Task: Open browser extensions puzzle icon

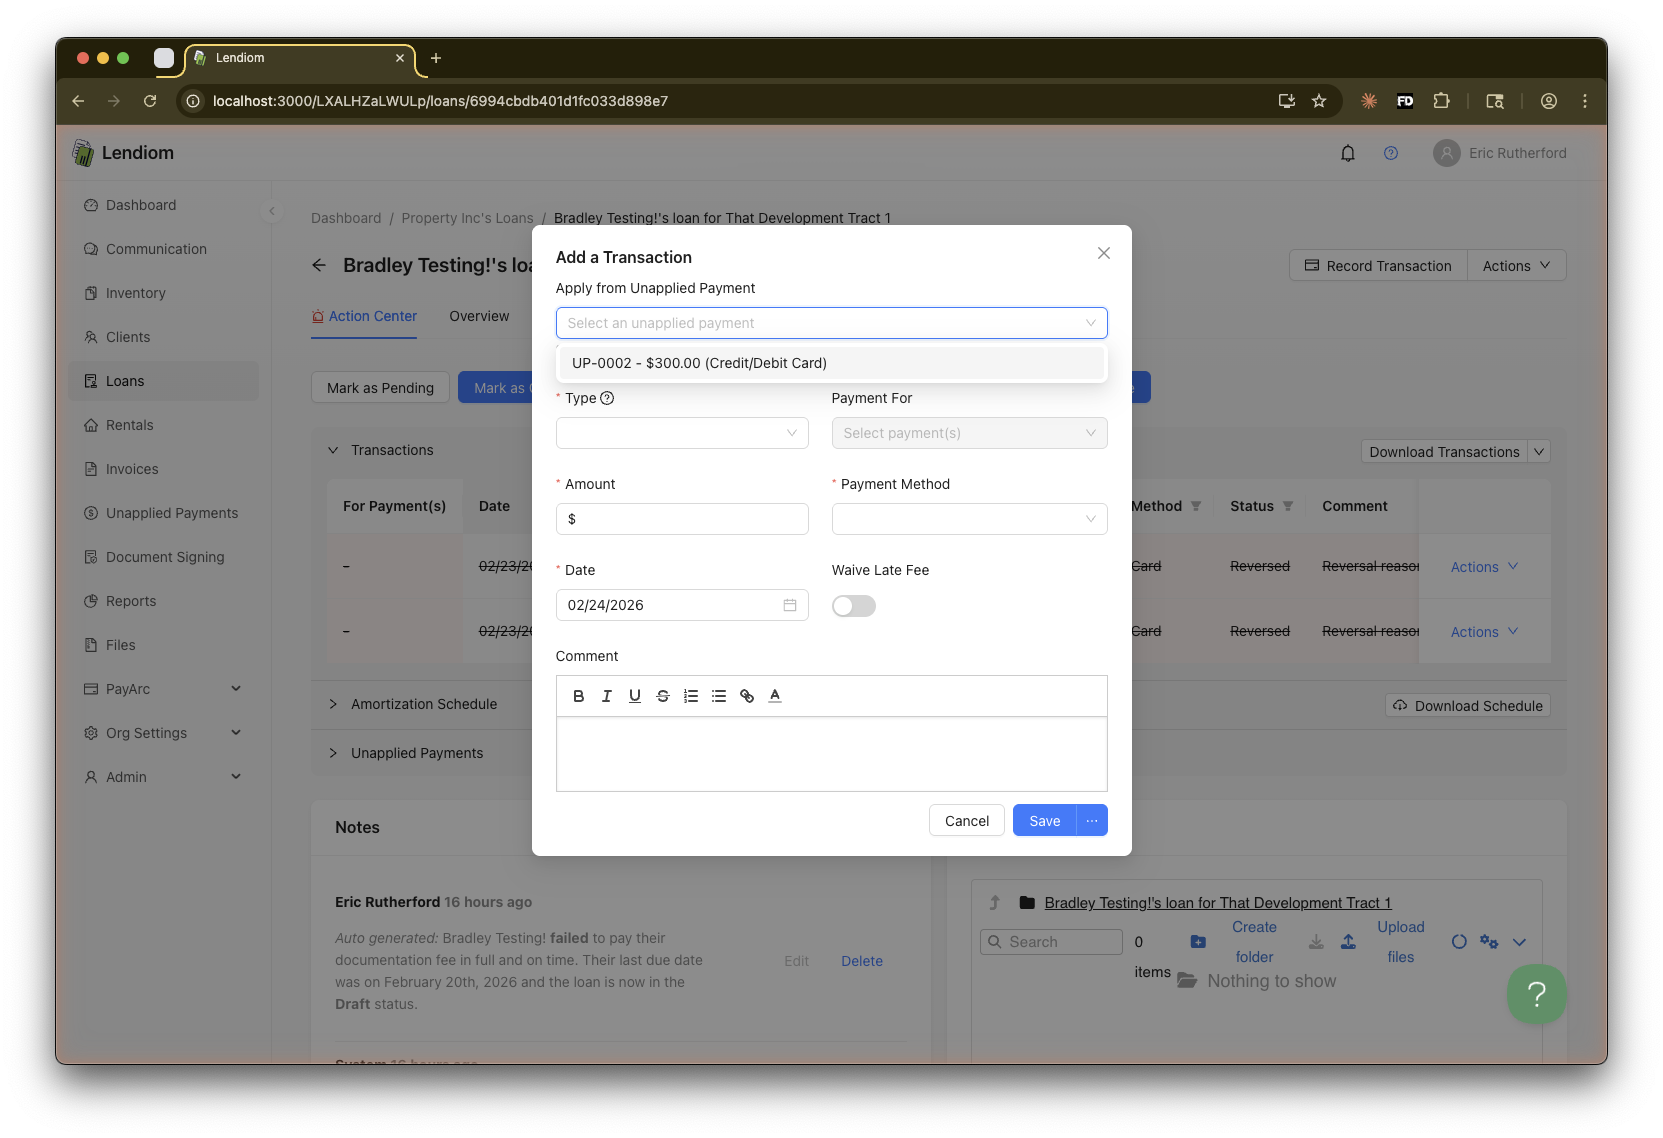Action: click(1441, 101)
